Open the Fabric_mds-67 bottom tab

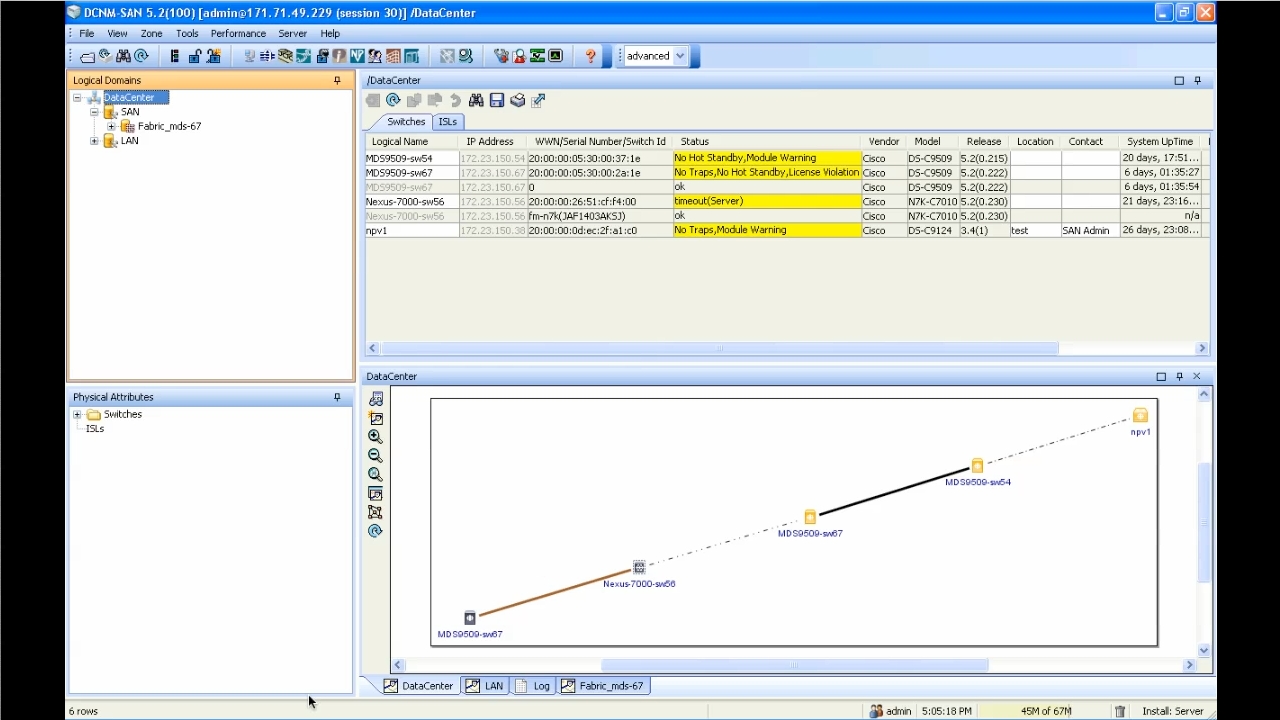[604, 686]
